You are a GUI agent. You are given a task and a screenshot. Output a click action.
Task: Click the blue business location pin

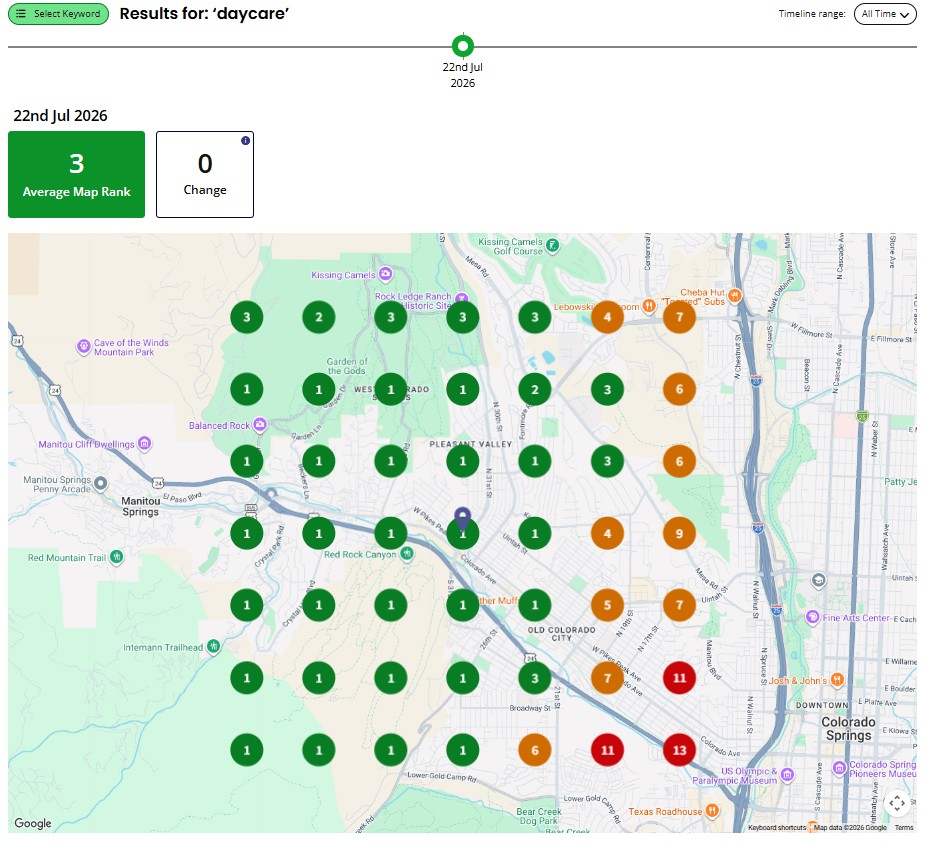coord(463,519)
